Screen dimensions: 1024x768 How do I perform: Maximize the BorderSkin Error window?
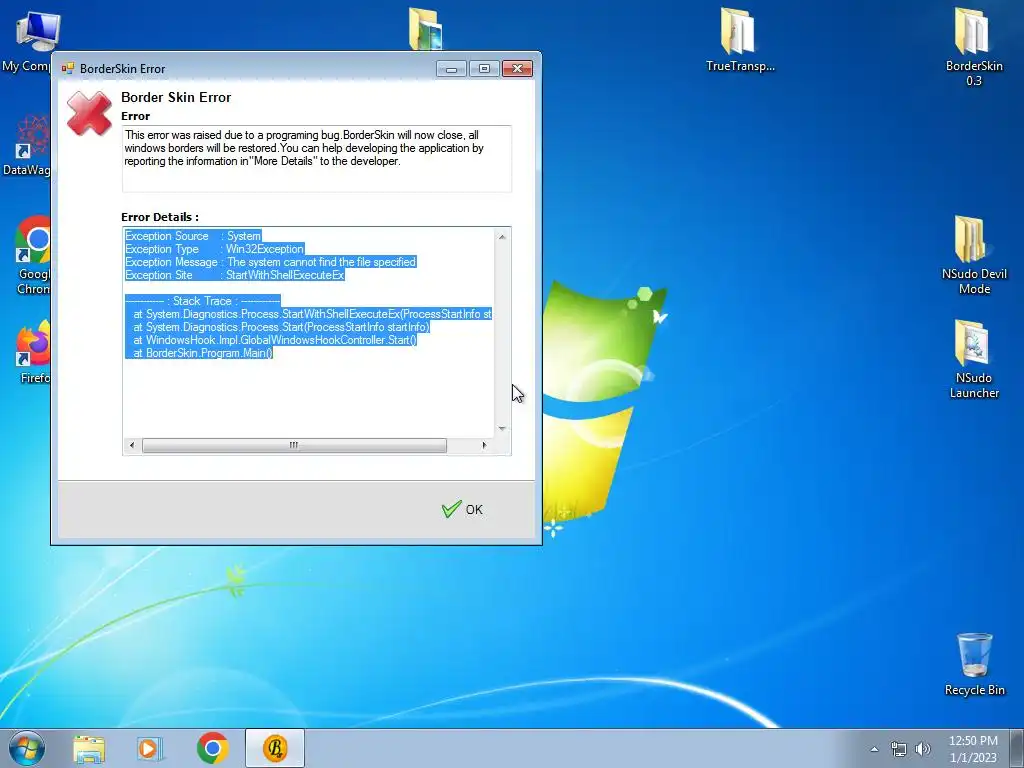point(484,69)
